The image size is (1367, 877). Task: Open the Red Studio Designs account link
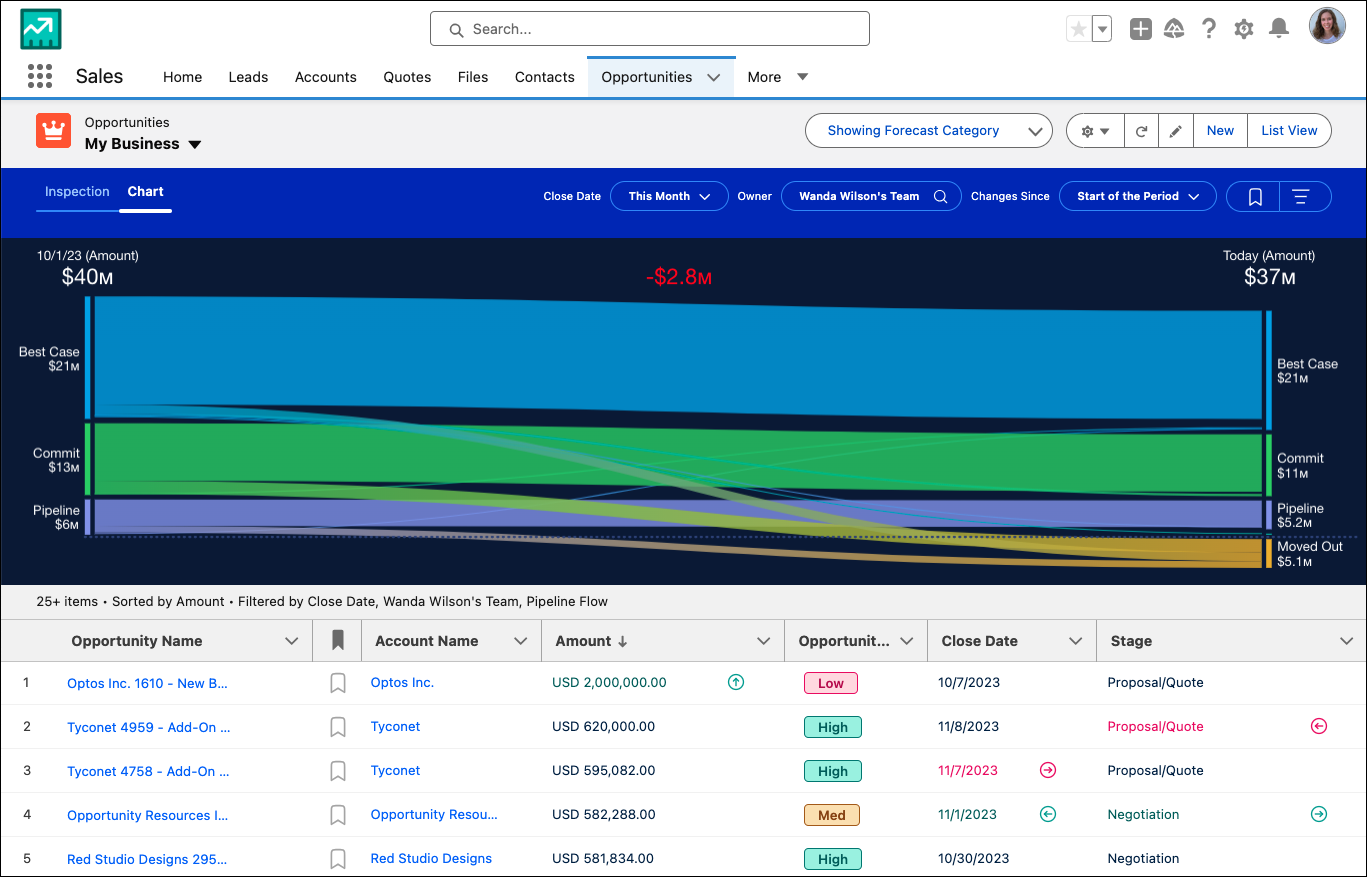tap(431, 858)
